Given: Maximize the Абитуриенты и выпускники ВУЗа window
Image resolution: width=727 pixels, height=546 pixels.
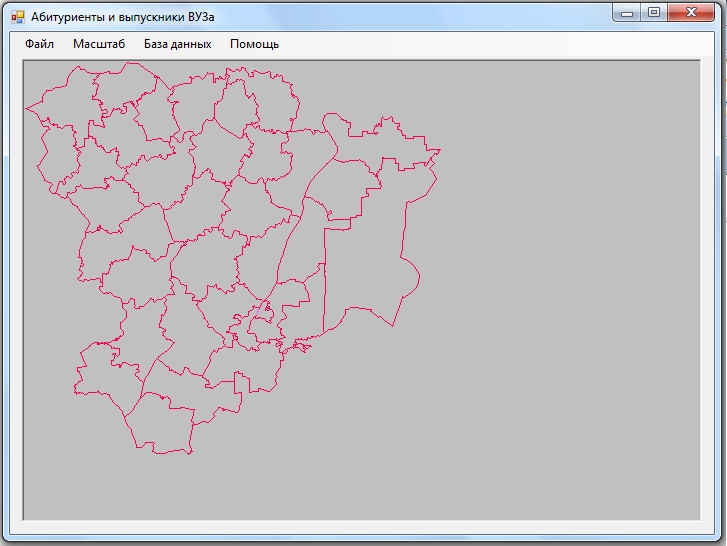Looking at the screenshot, I should pos(654,13).
